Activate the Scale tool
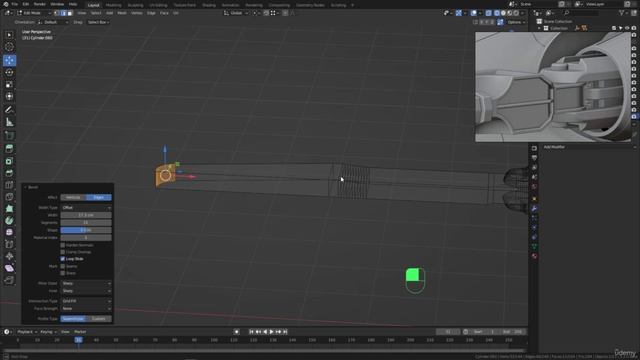Screen dimensions: 640x360 [x=9, y=84]
